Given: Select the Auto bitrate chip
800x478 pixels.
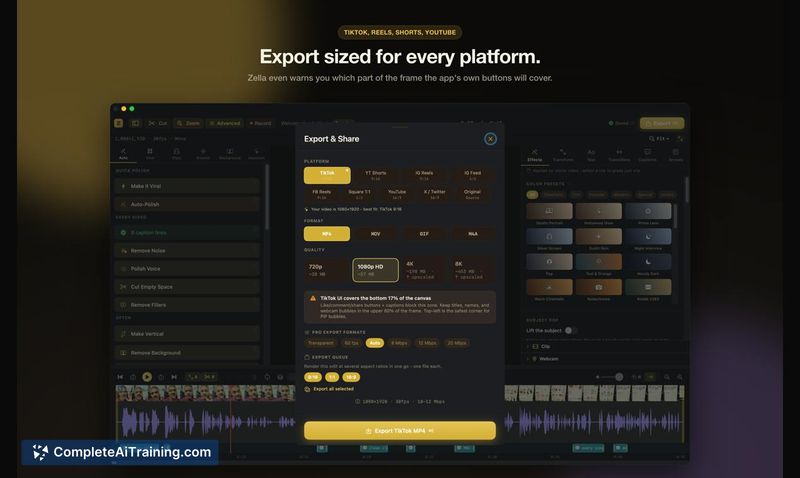Looking at the screenshot, I should coord(375,343).
